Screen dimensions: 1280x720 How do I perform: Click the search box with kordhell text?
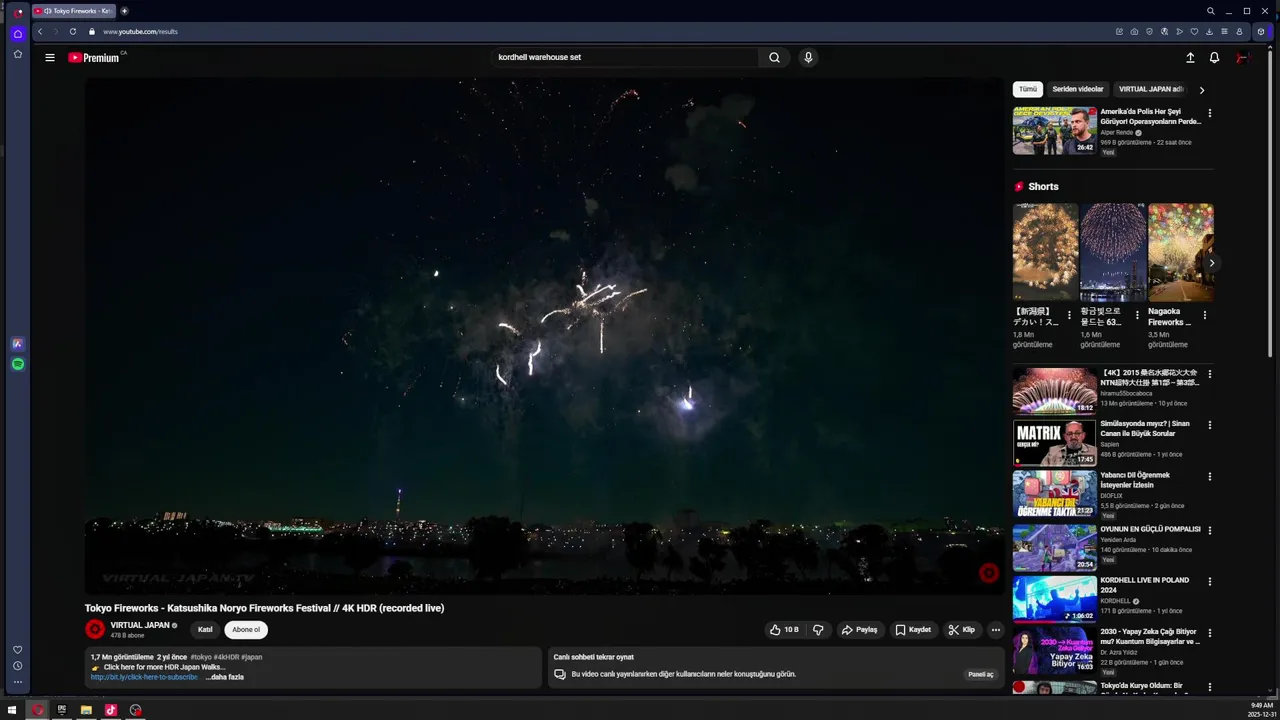625,58
